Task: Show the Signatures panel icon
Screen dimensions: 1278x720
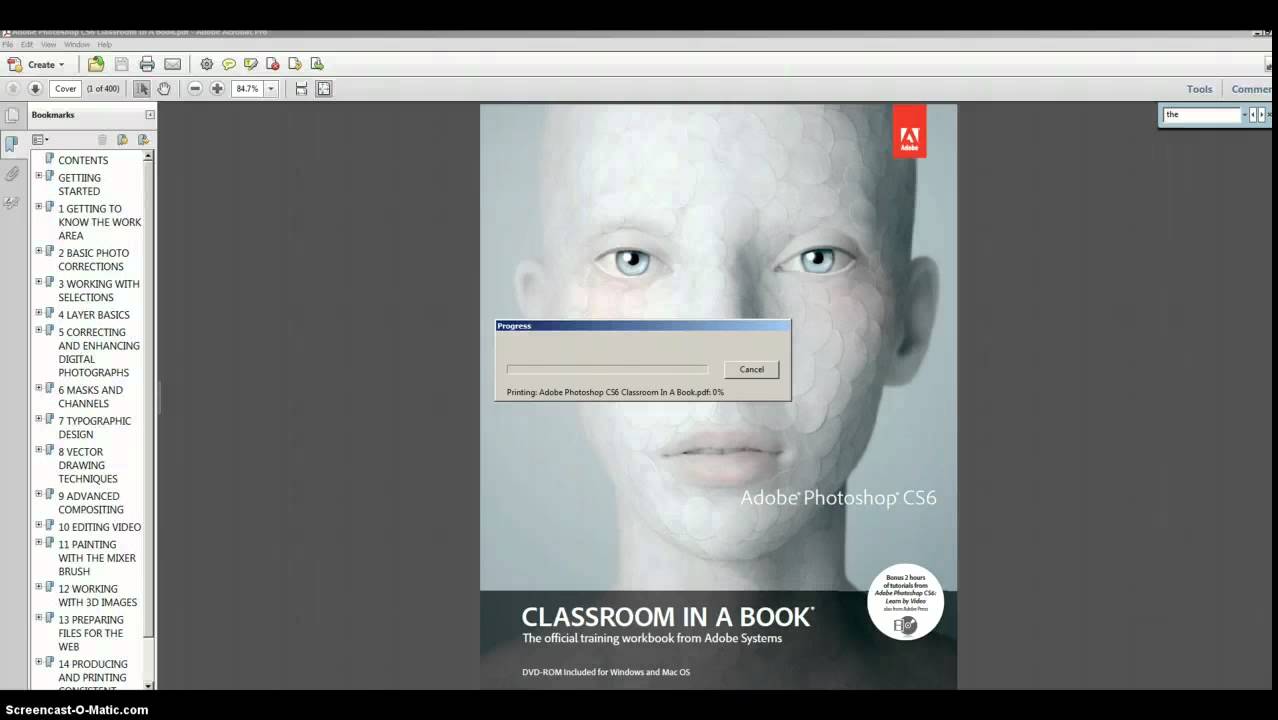Action: (x=12, y=202)
